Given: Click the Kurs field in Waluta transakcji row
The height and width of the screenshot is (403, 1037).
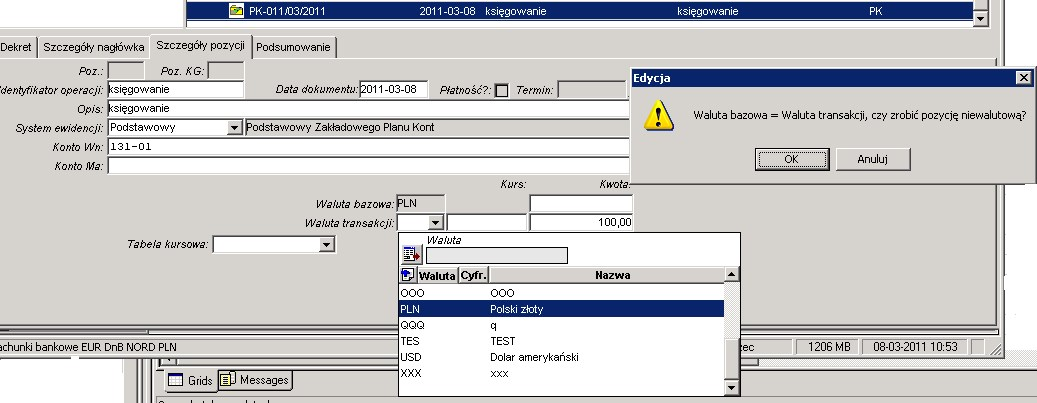Looking at the screenshot, I should 487,222.
